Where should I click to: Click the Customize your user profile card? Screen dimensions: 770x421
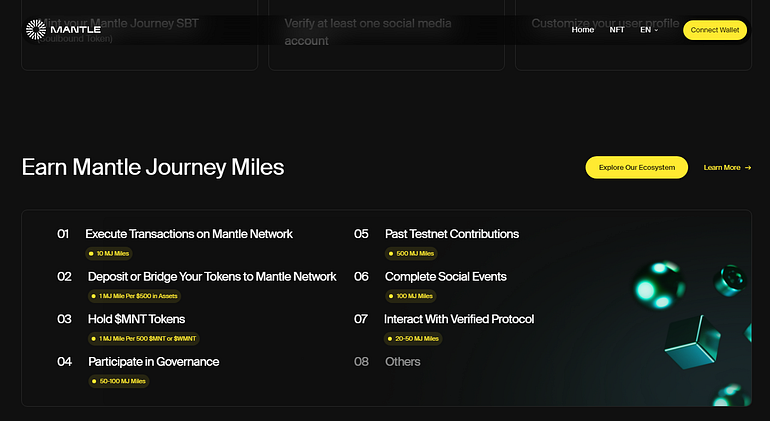[x=633, y=34]
